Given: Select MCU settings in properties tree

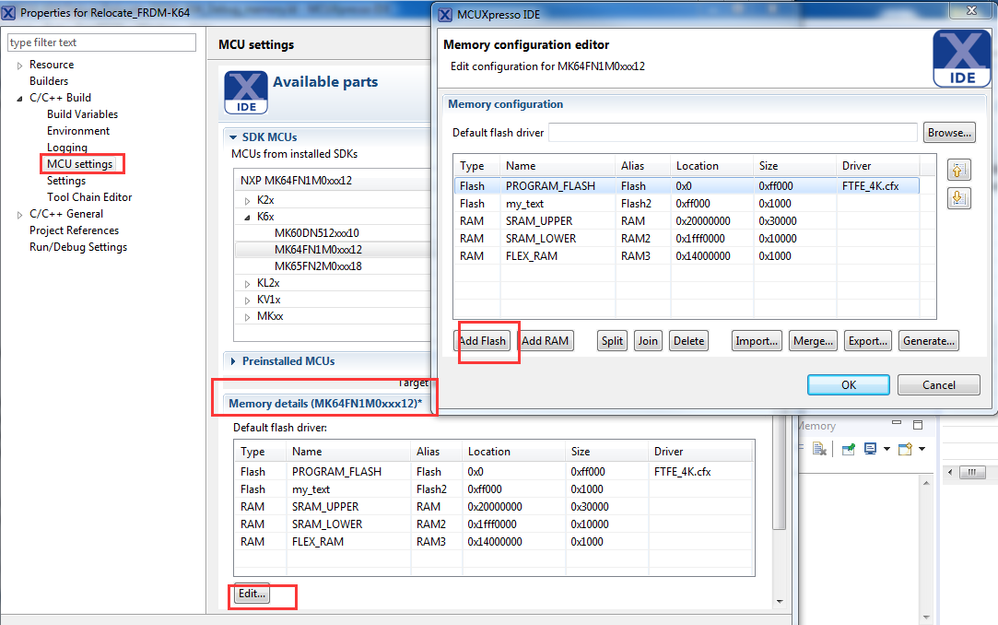Looking at the screenshot, I should click(x=80, y=164).
